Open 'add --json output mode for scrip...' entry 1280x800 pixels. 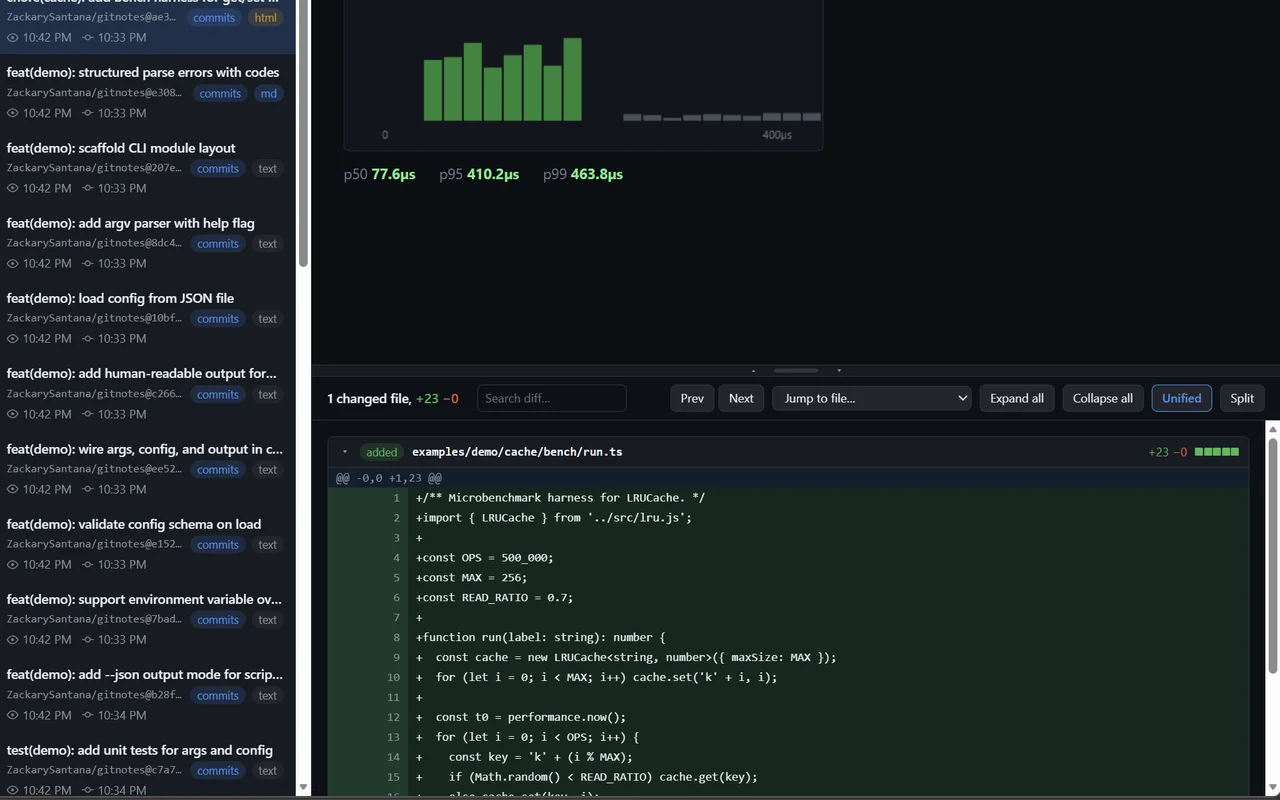point(144,674)
